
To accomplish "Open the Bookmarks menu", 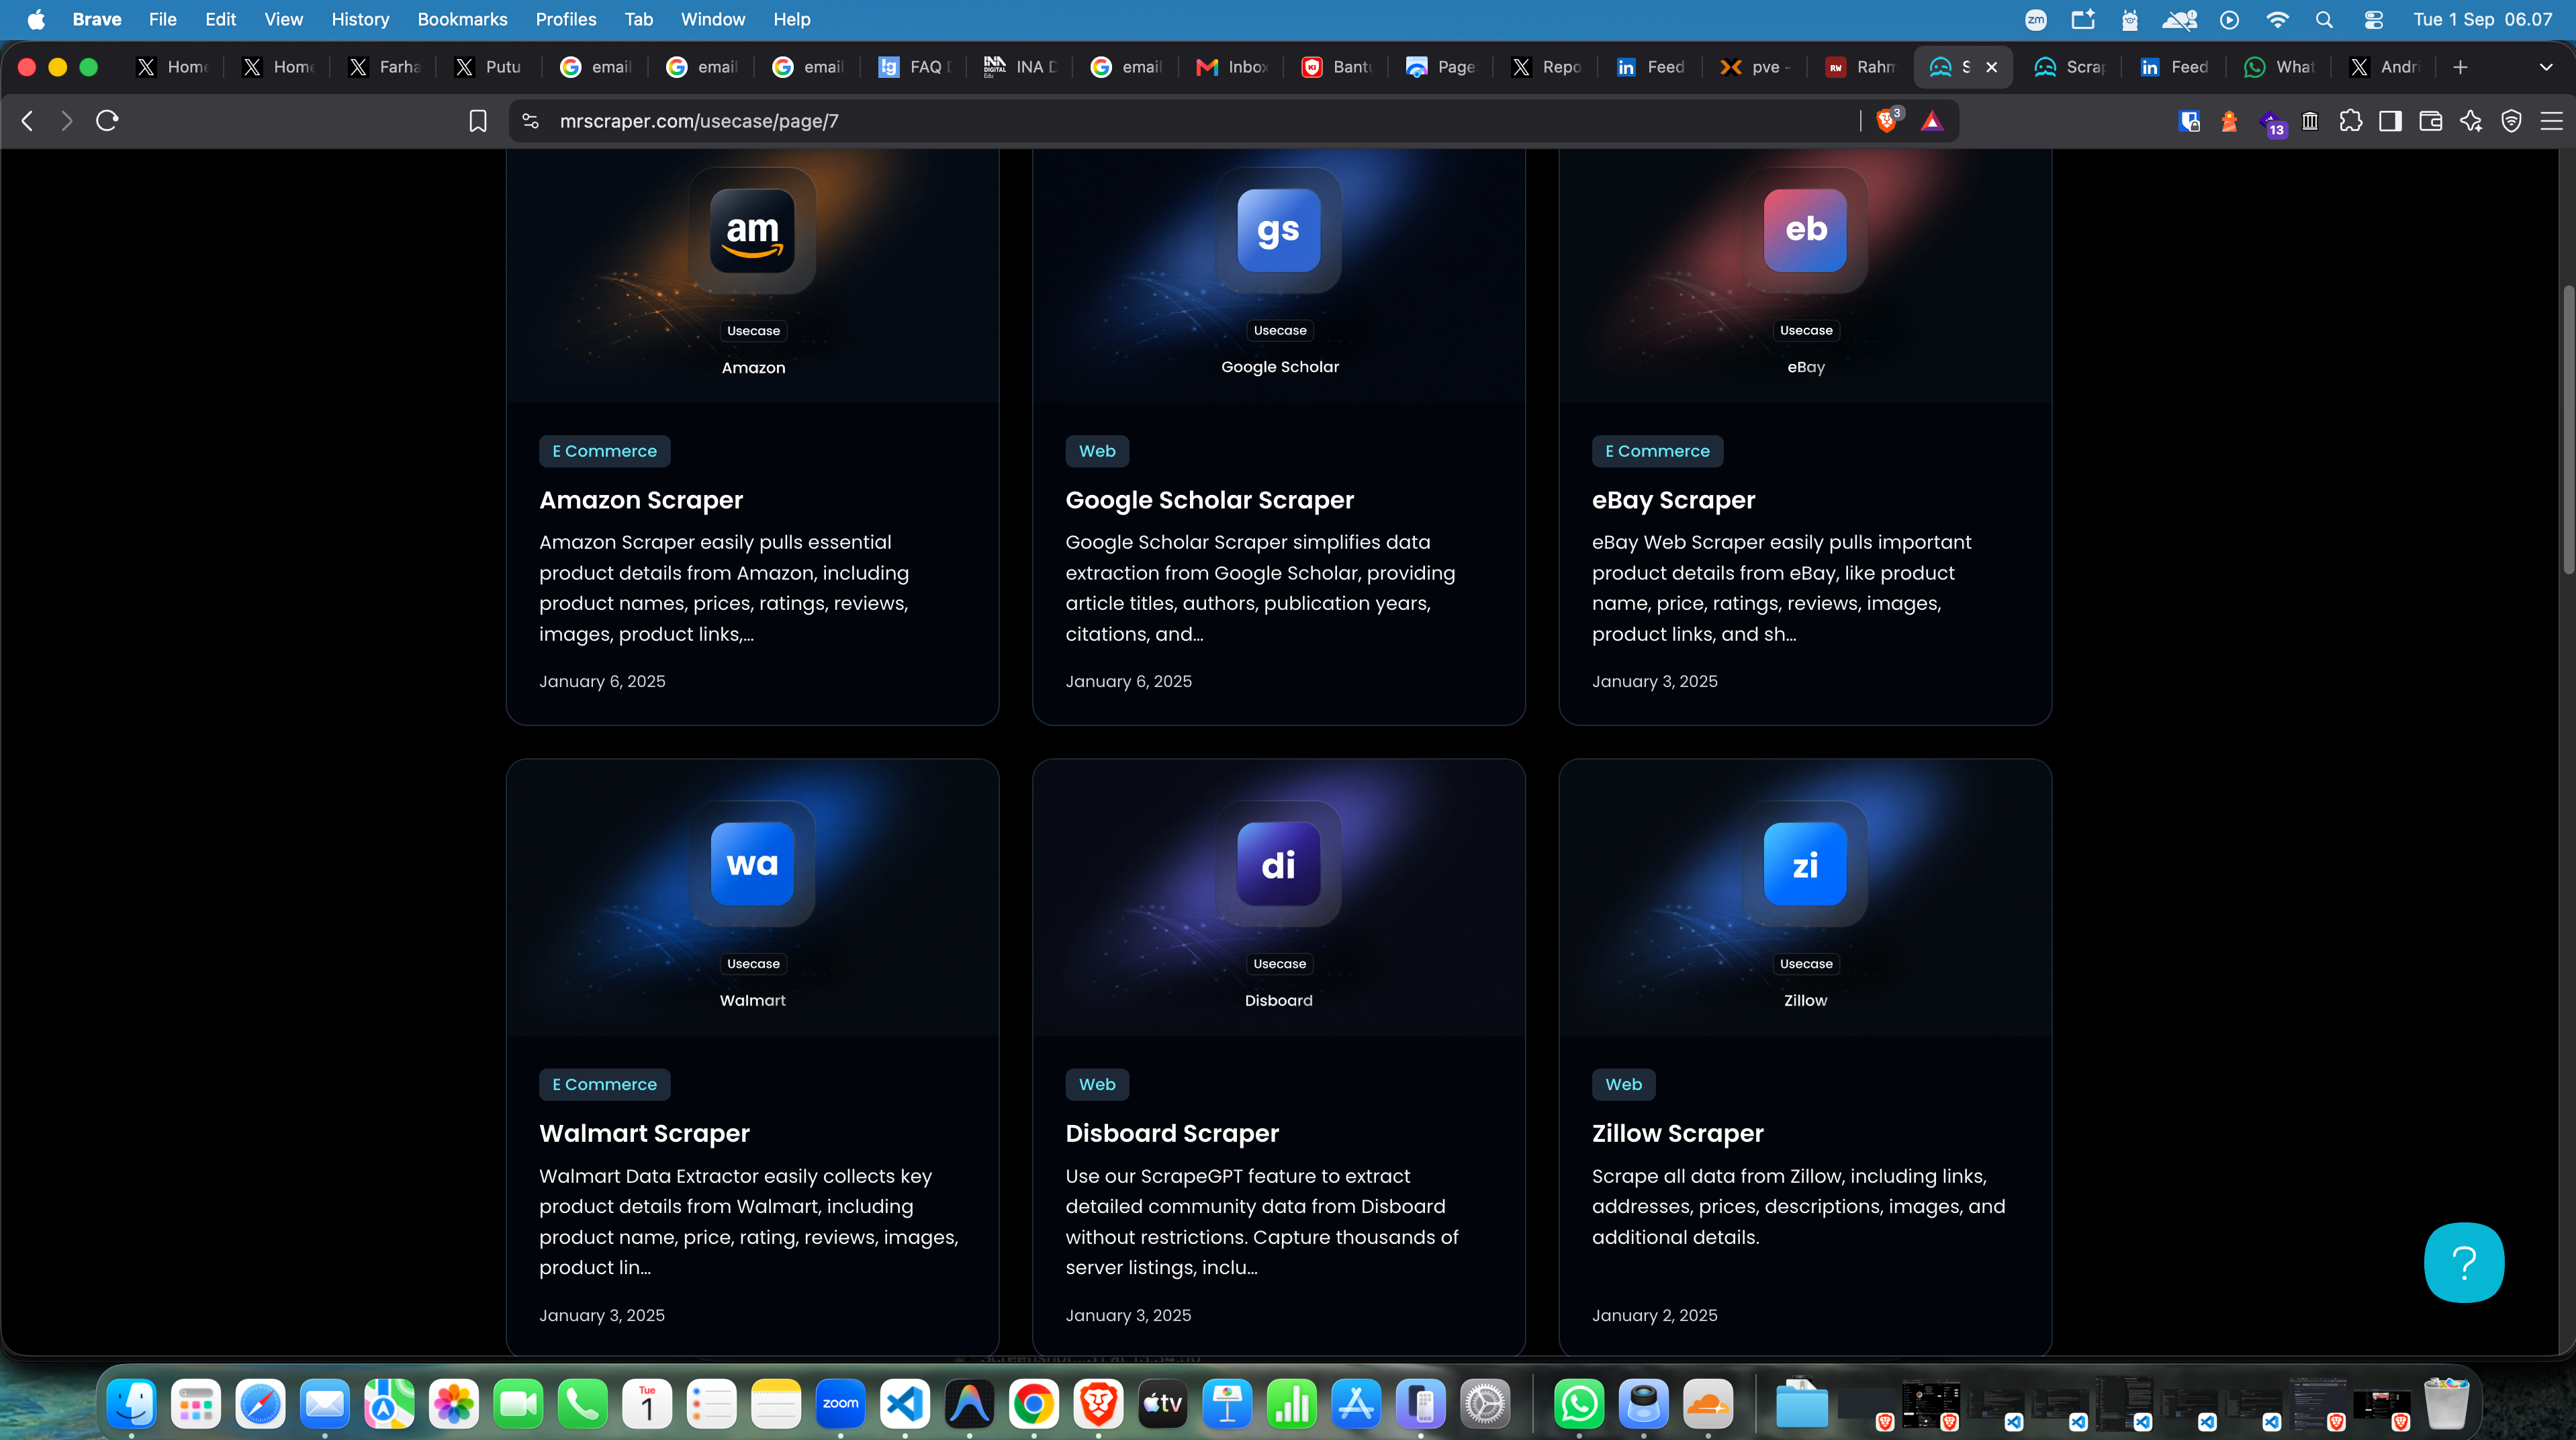I will (462, 19).
